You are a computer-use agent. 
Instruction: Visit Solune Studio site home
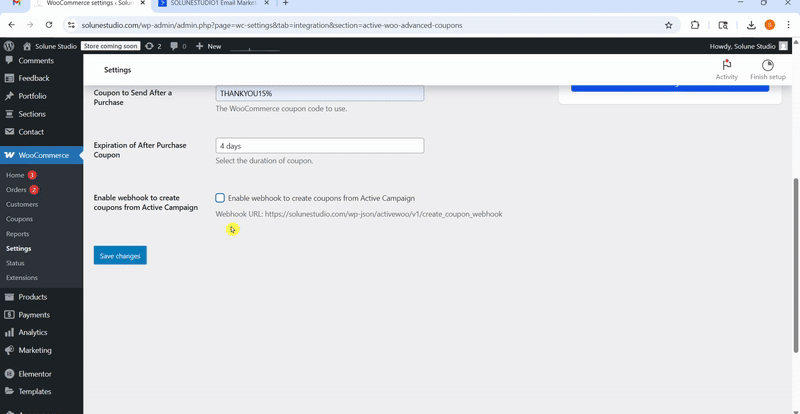[x=50, y=46]
